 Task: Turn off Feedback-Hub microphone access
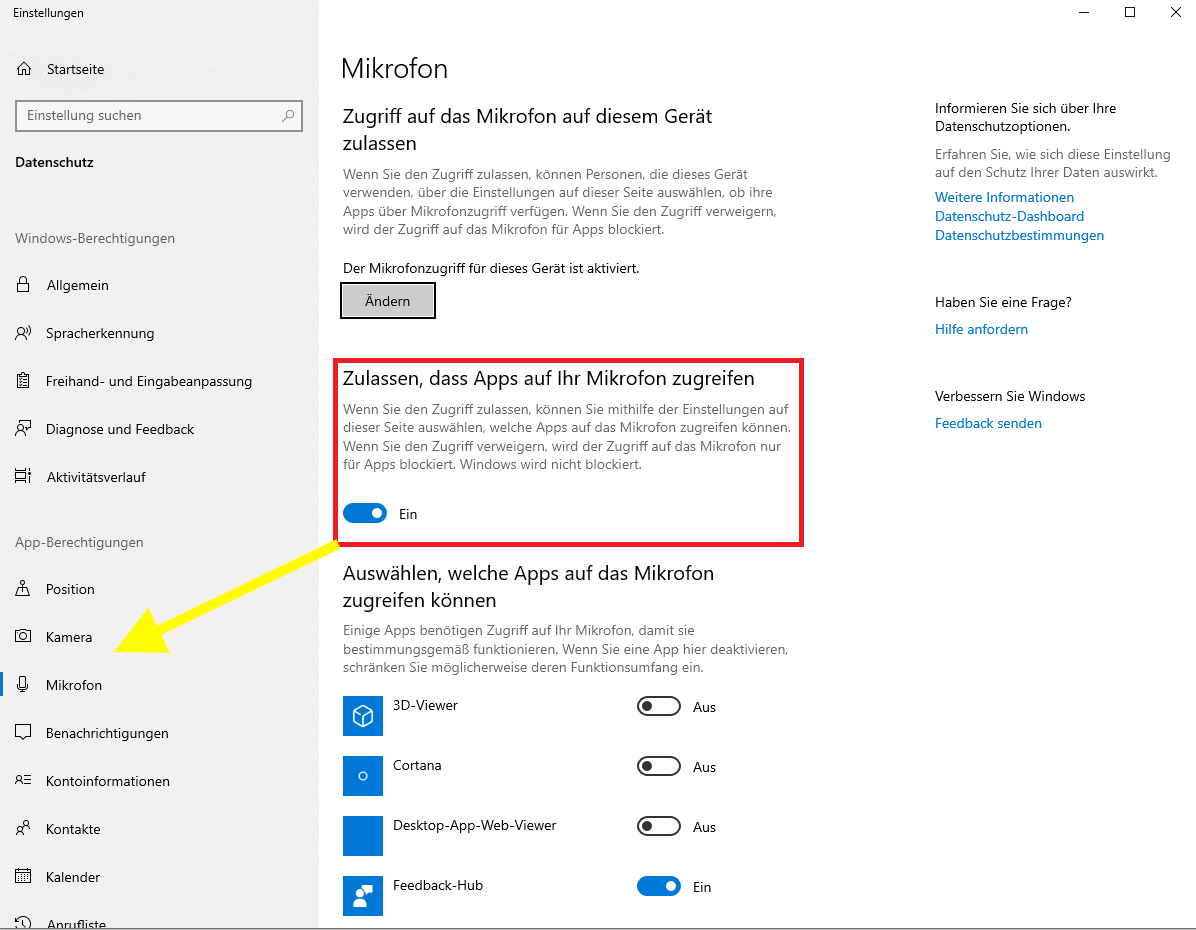click(658, 887)
